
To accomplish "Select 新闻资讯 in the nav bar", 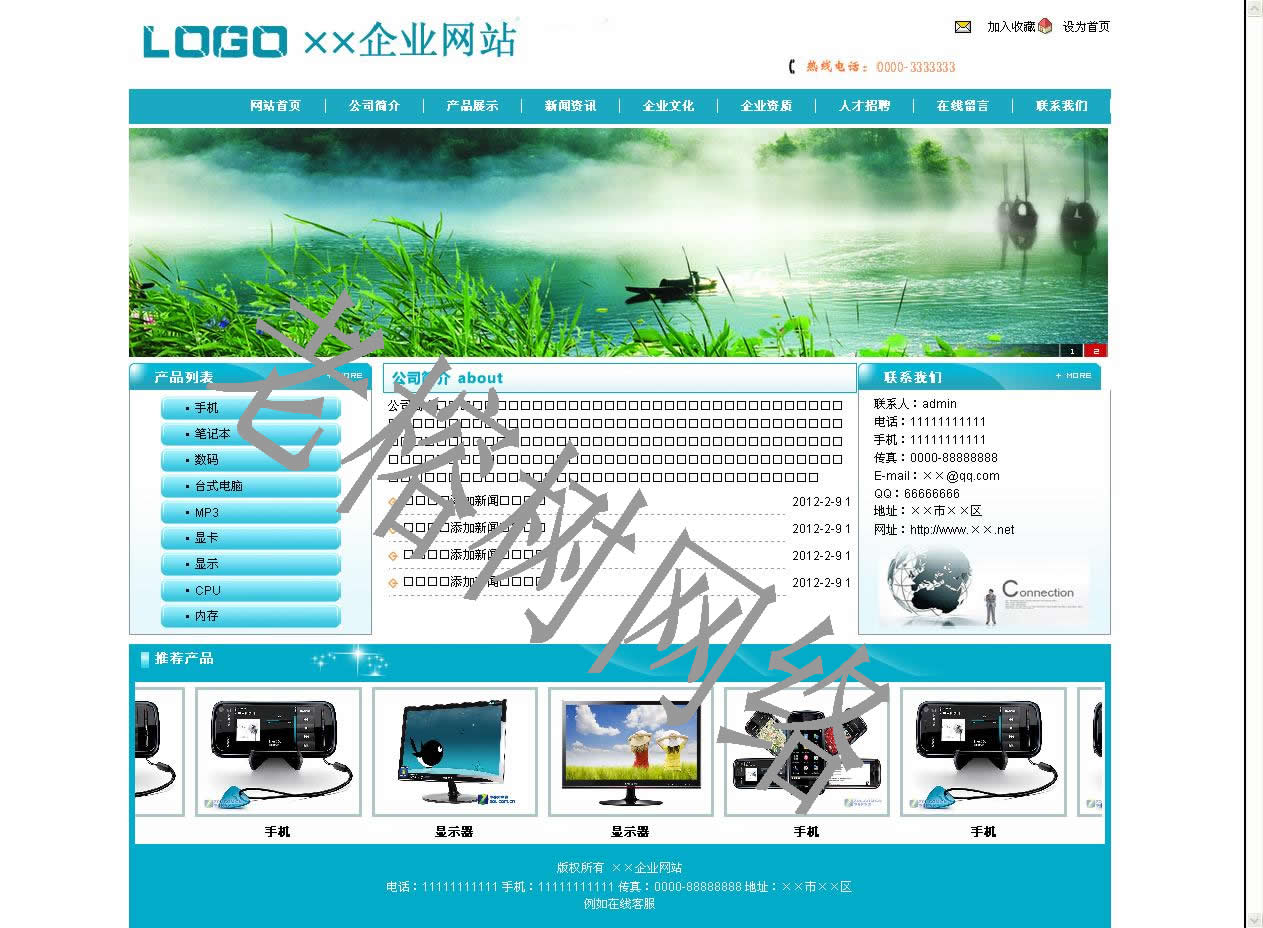I will point(570,106).
